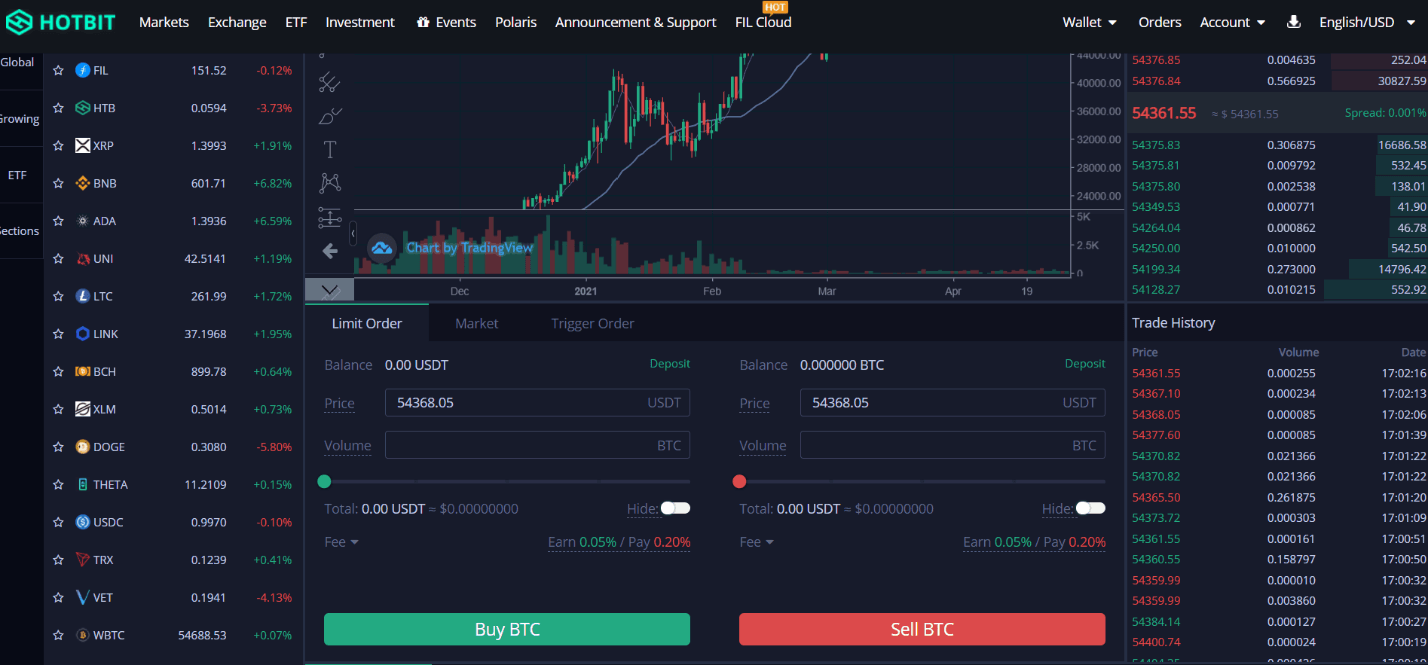Select the XABCD pattern tool
Viewport: 1428px width, 665px height.
coord(329,183)
